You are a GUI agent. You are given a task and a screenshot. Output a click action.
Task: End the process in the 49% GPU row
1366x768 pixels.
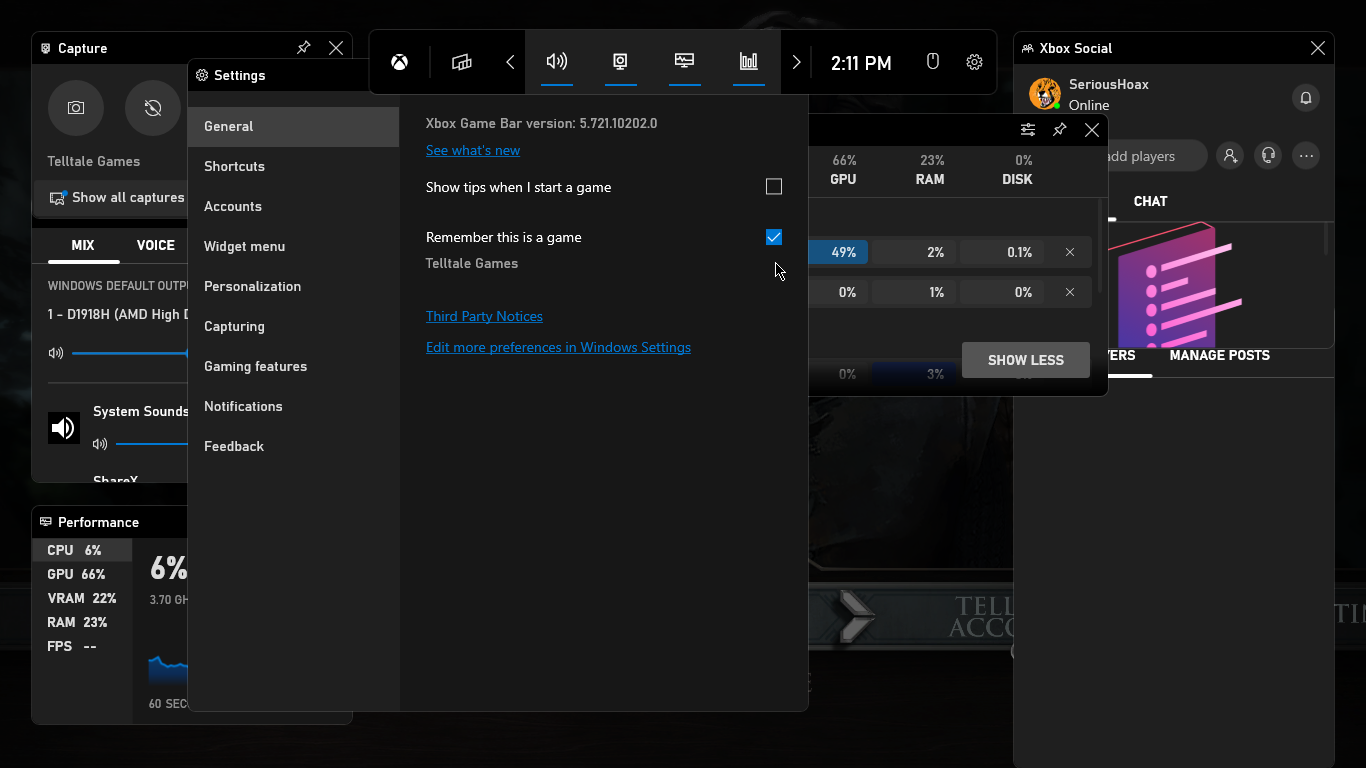(x=1070, y=252)
